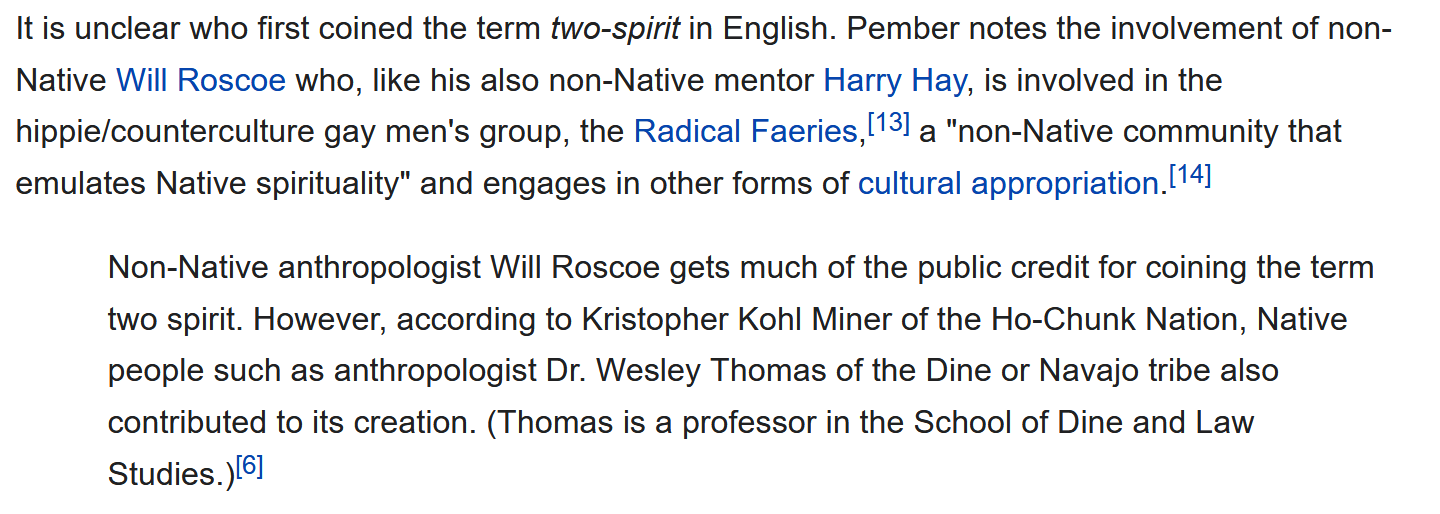Jump to citation [14]
This screenshot has height=514, width=1440.
point(1190,176)
